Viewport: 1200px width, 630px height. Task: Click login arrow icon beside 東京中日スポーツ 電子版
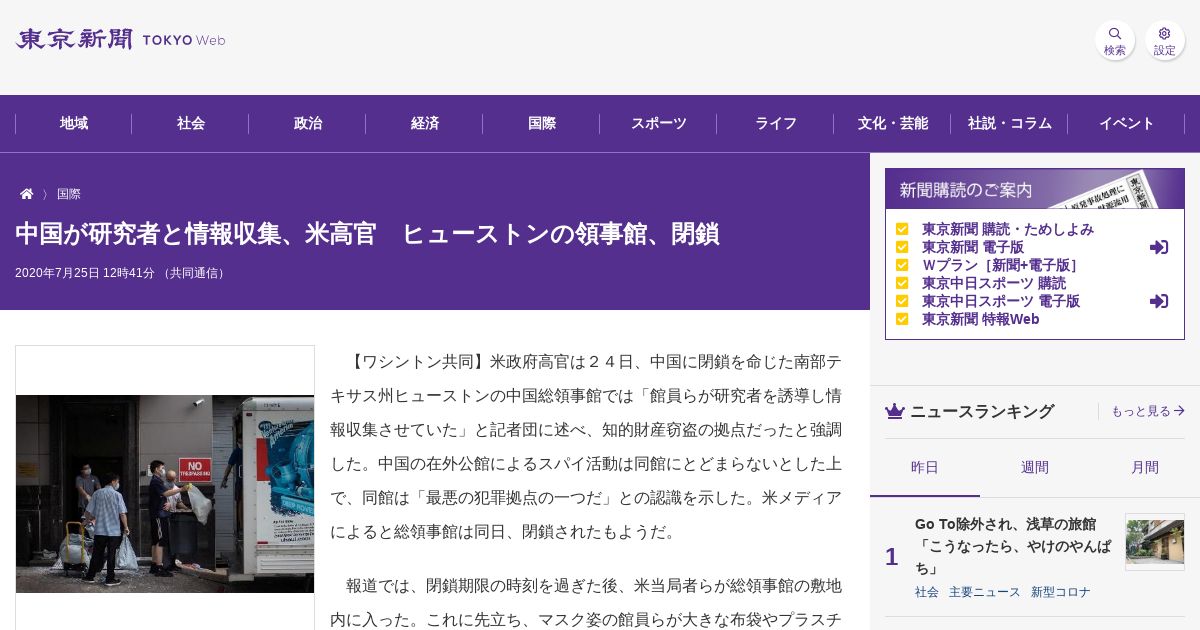pos(1159,301)
